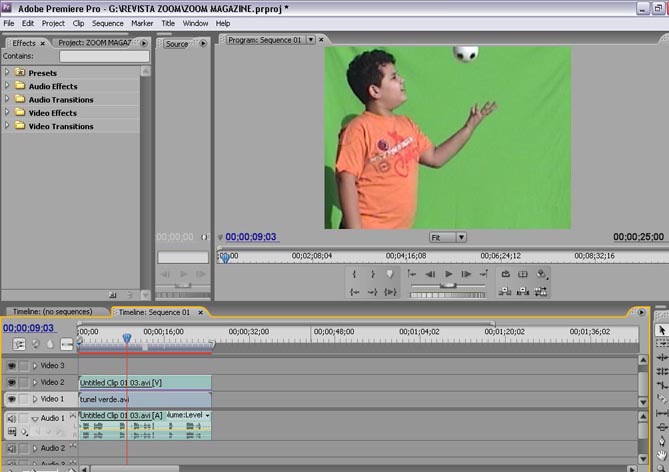Select the Ripple Edit tool
The image size is (669, 472).
661,358
